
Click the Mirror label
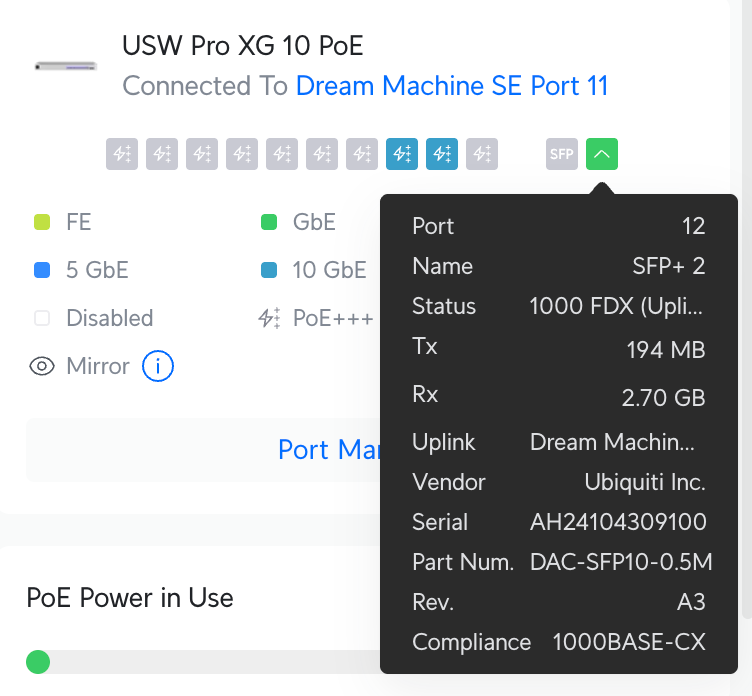pos(98,366)
